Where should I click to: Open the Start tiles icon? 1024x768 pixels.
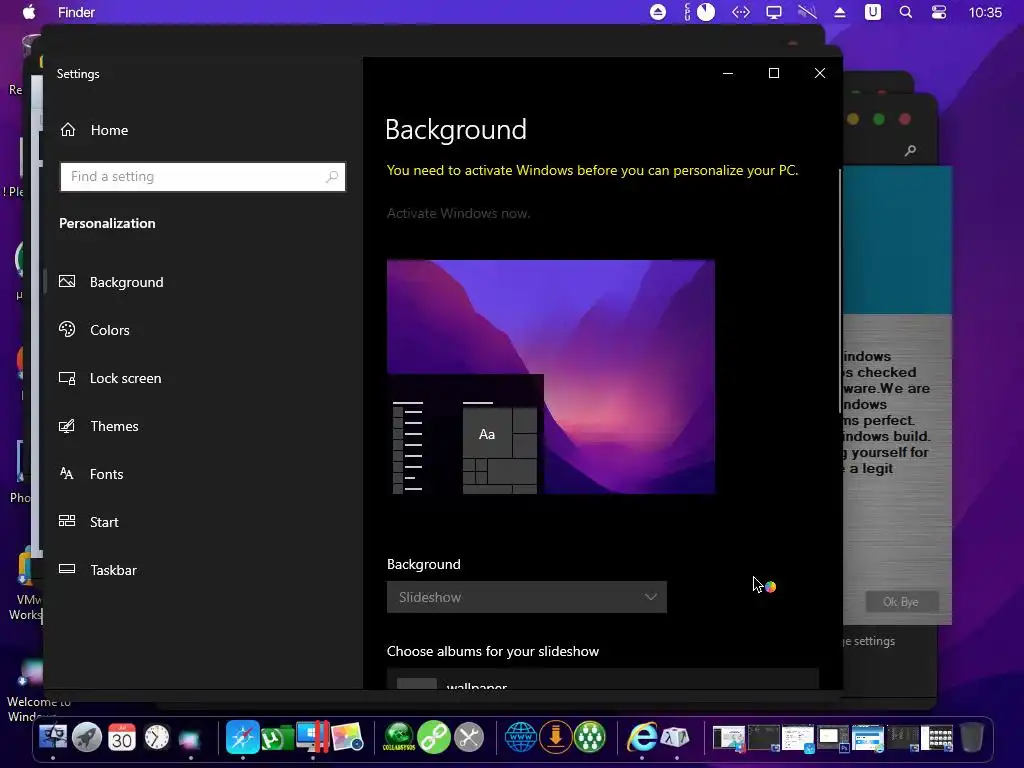(67, 521)
